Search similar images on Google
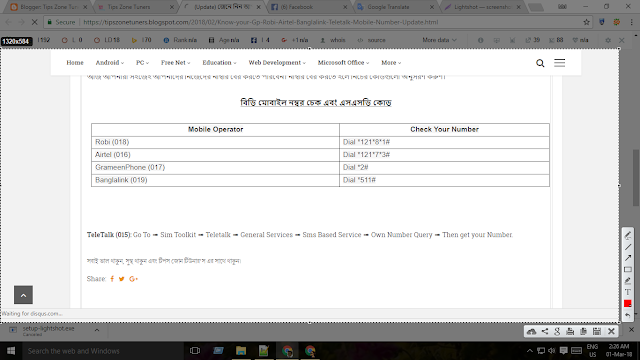This screenshot has width=640, height=360. (x=558, y=331)
